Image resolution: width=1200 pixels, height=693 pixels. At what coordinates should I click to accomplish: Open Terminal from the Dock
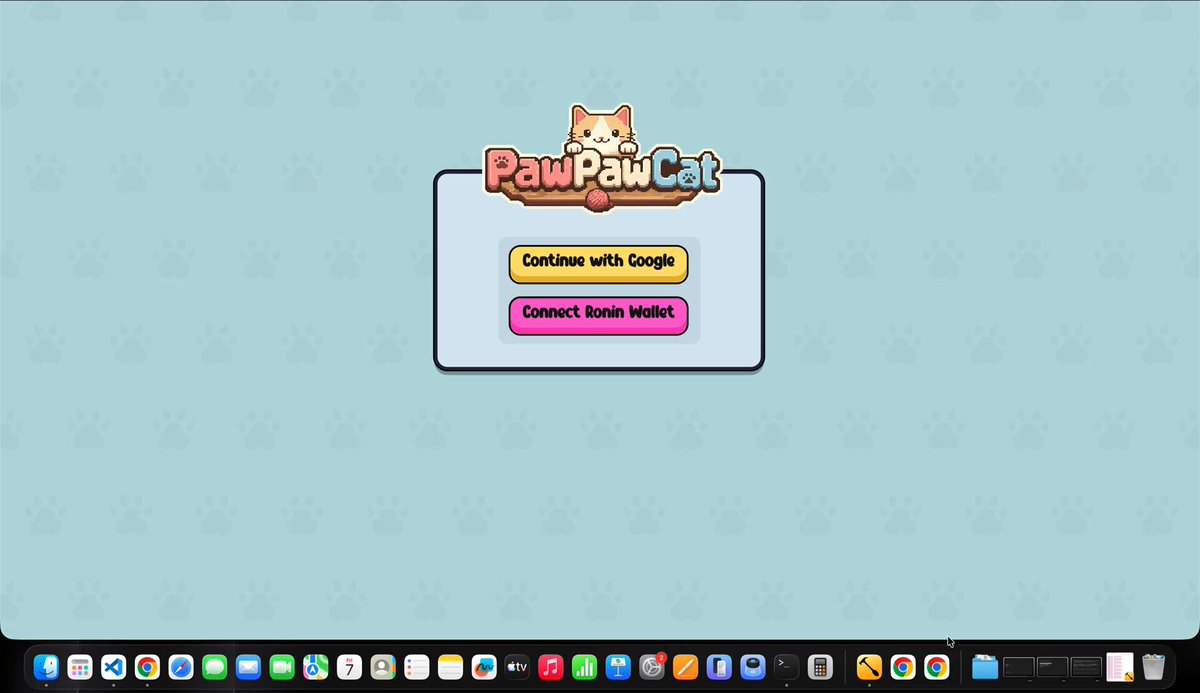coord(787,667)
